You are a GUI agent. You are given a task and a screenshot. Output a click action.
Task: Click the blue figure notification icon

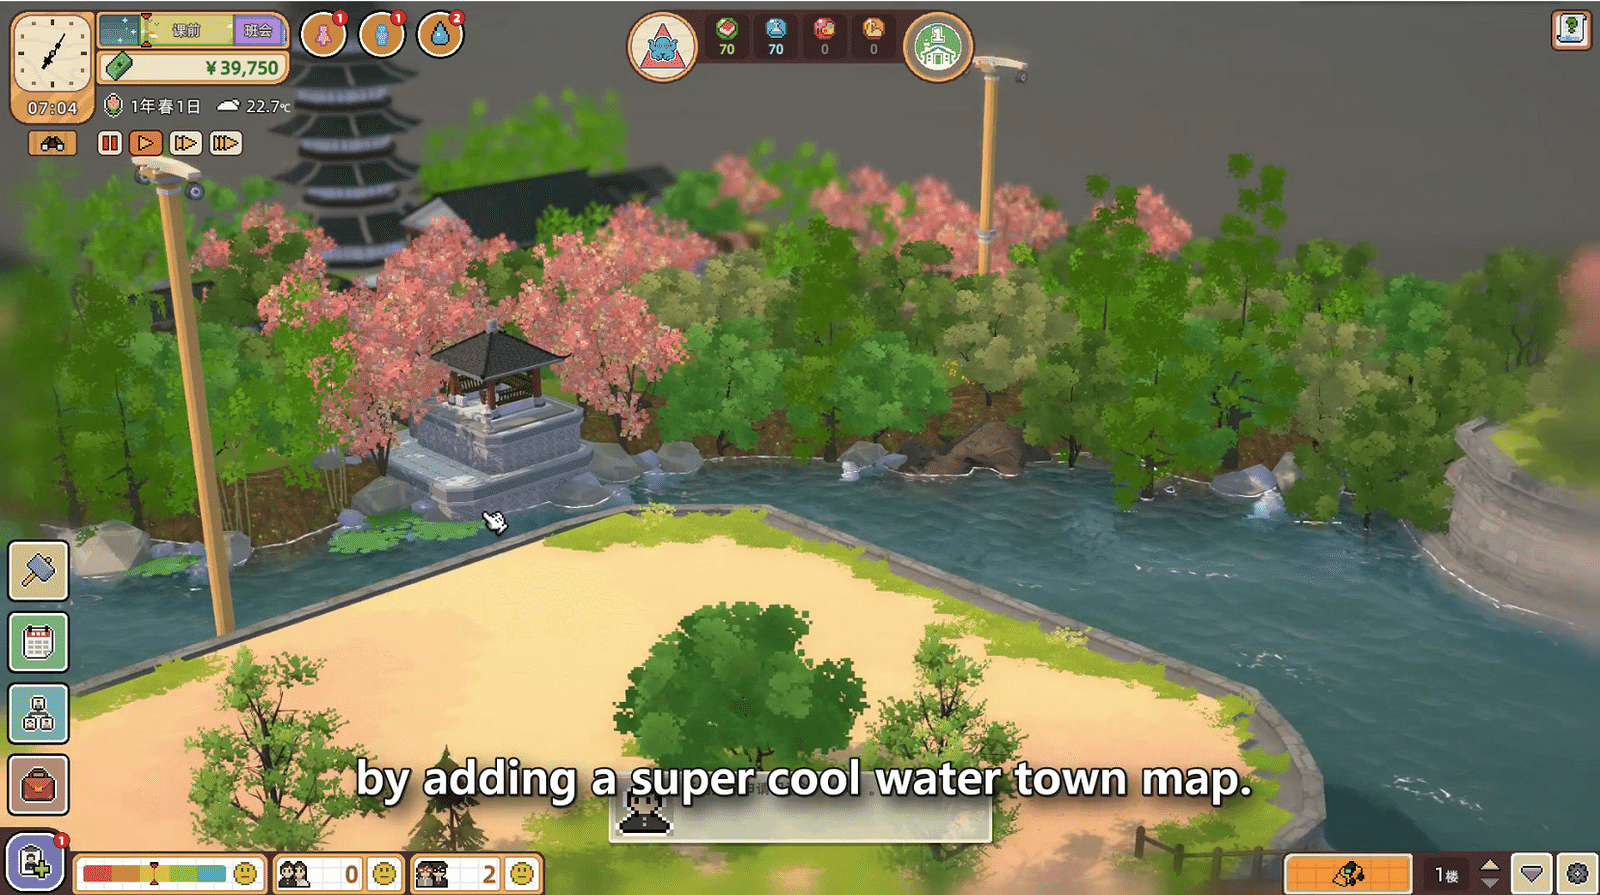click(381, 35)
